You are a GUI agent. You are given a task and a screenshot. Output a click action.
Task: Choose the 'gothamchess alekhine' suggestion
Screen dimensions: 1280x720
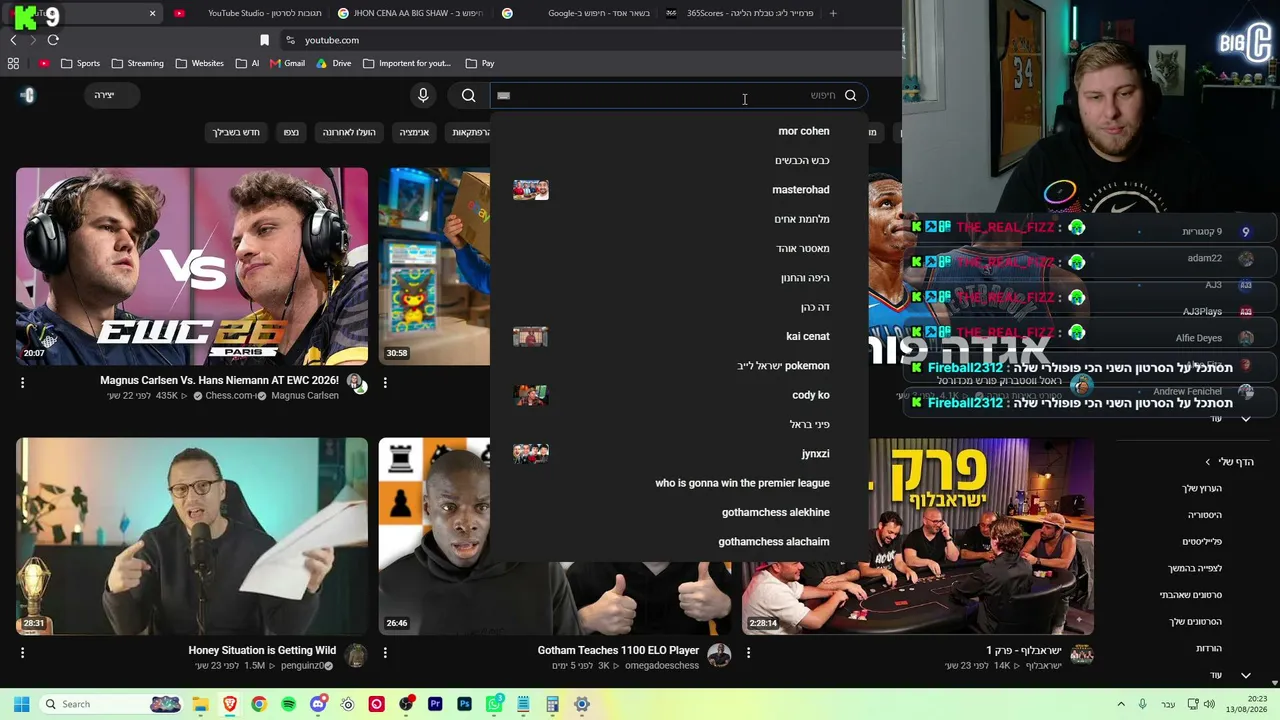(679, 513)
